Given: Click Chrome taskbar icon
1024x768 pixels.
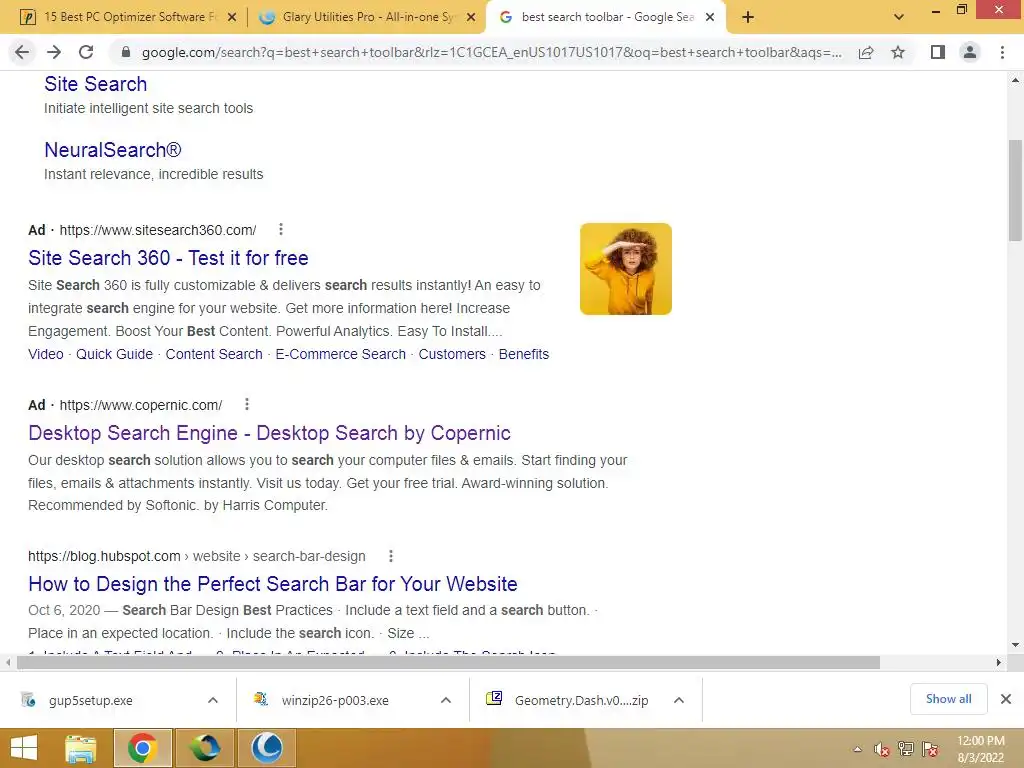Looking at the screenshot, I should tap(142, 748).
